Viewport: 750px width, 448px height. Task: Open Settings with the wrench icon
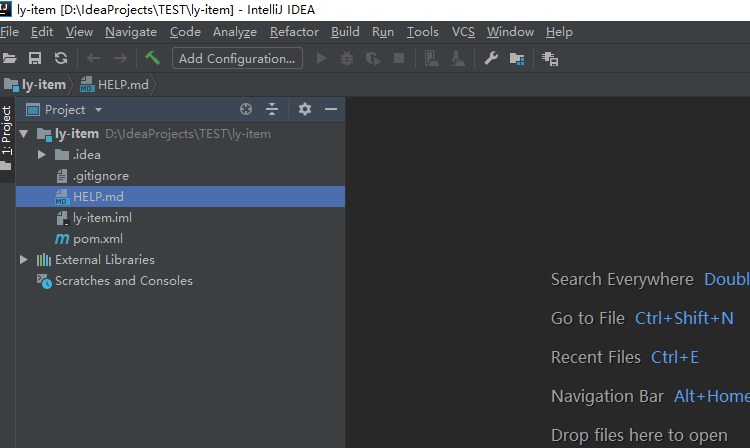(491, 58)
